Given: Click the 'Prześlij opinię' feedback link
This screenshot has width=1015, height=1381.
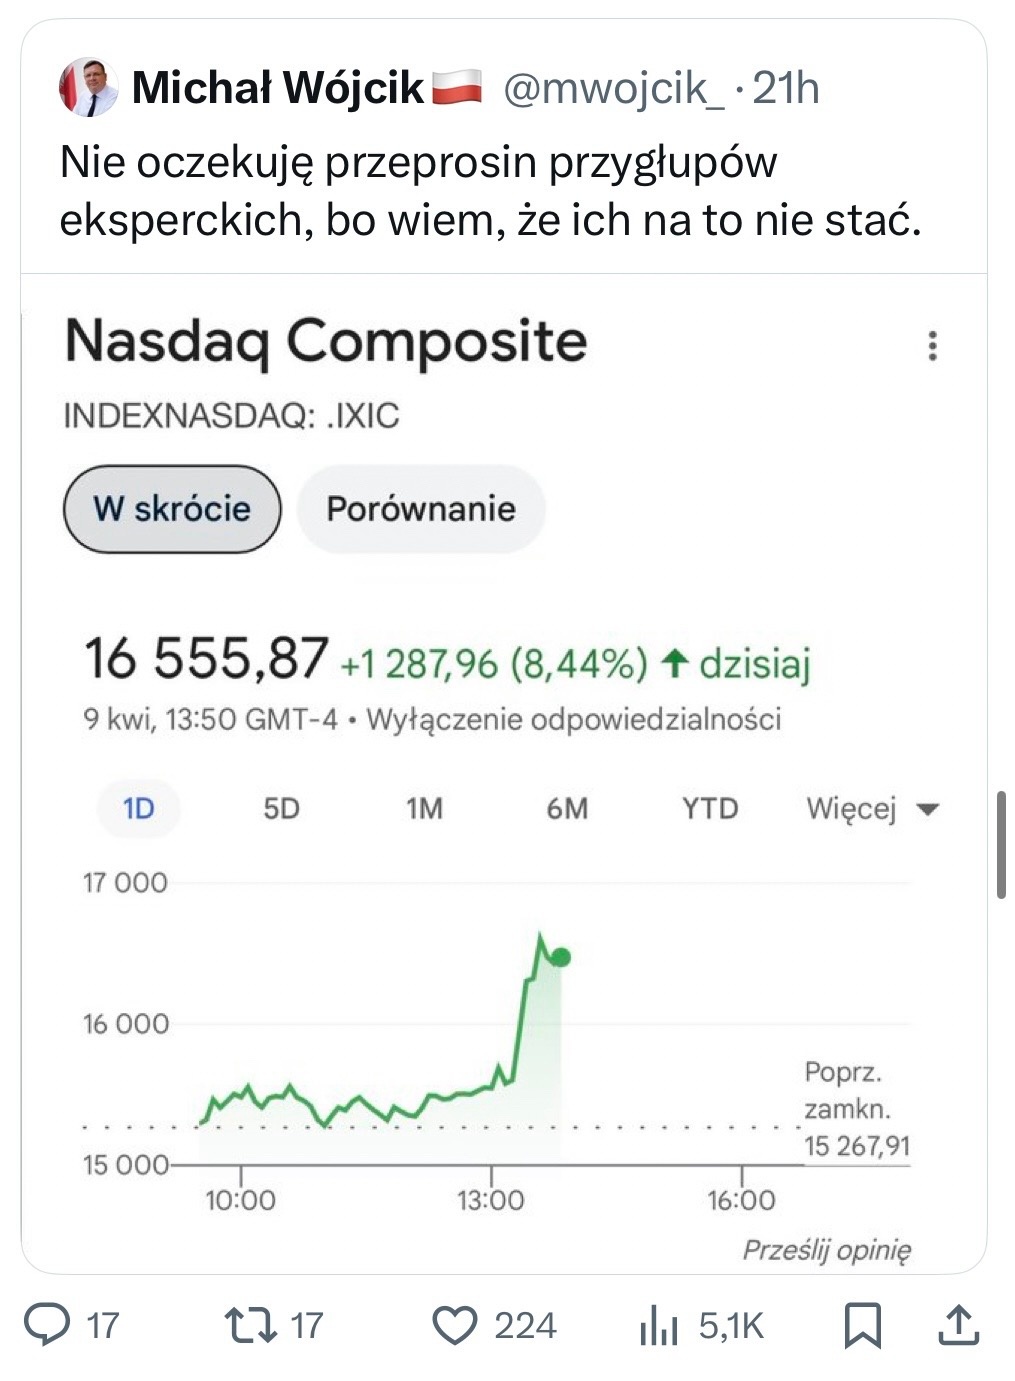Looking at the screenshot, I should pyautogui.click(x=826, y=1250).
